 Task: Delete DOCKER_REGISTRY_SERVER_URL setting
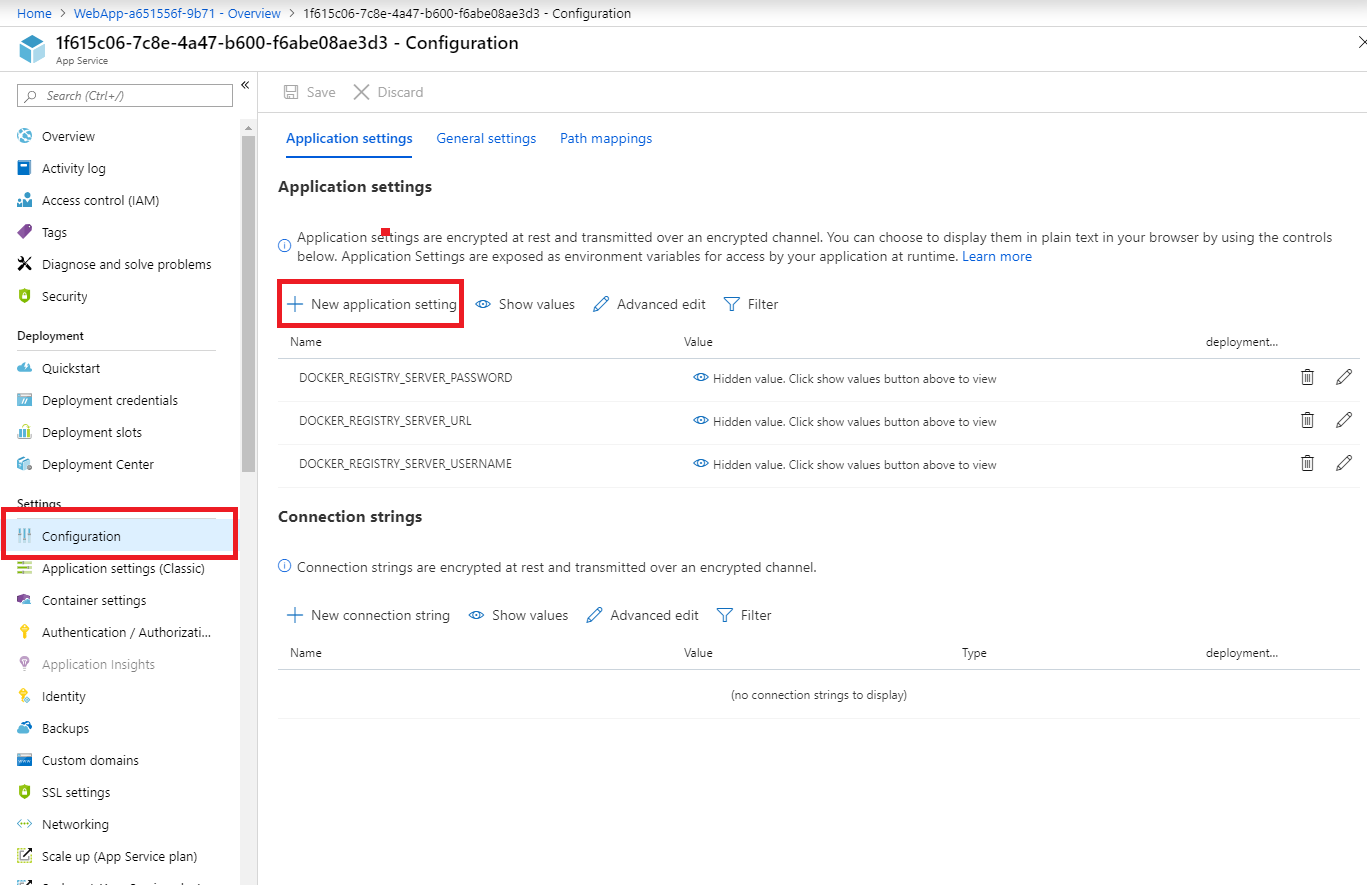point(1307,420)
